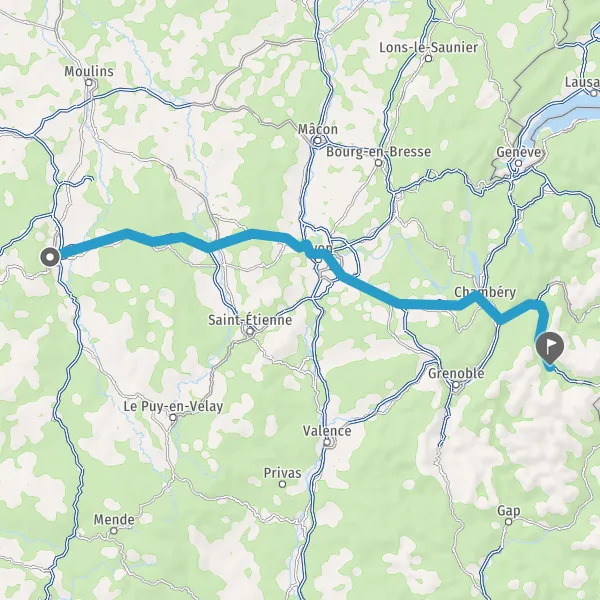Viewport: 600px width, 600px height.
Task: Select the Le Puy-en-Velay city marker
Action: click(173, 417)
